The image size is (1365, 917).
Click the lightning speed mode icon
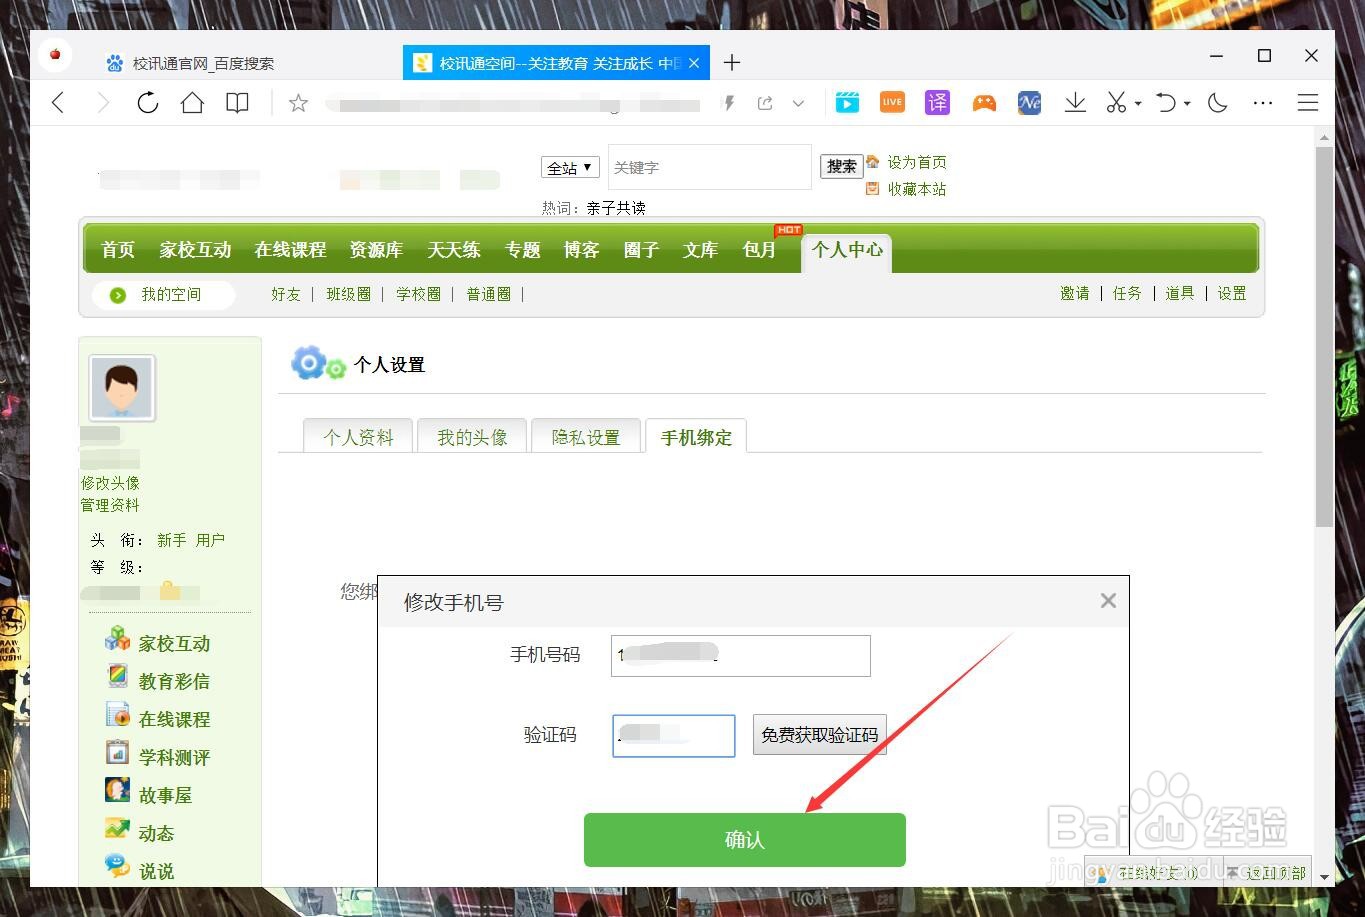[729, 102]
